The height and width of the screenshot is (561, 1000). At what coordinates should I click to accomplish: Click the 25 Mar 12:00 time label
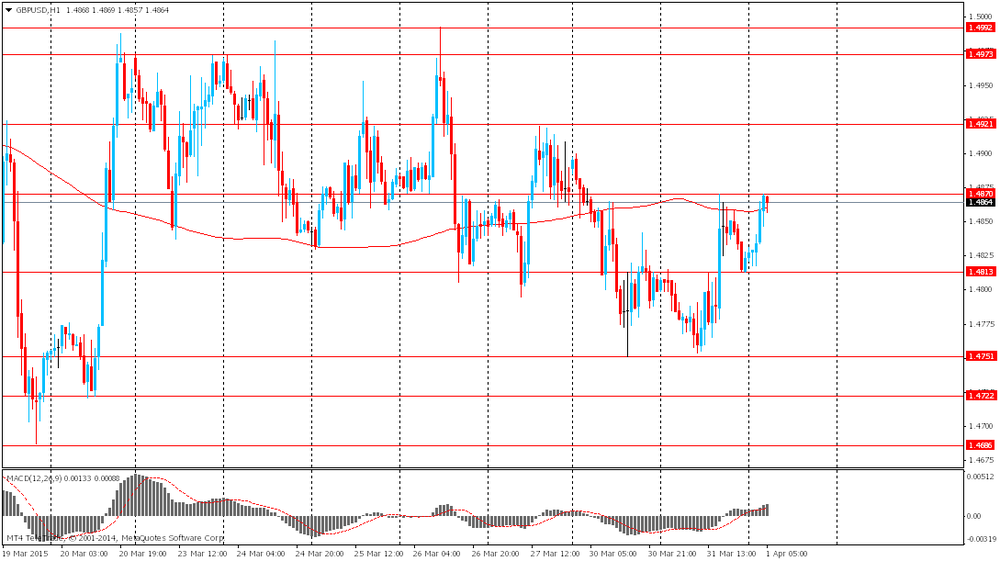pos(379,554)
